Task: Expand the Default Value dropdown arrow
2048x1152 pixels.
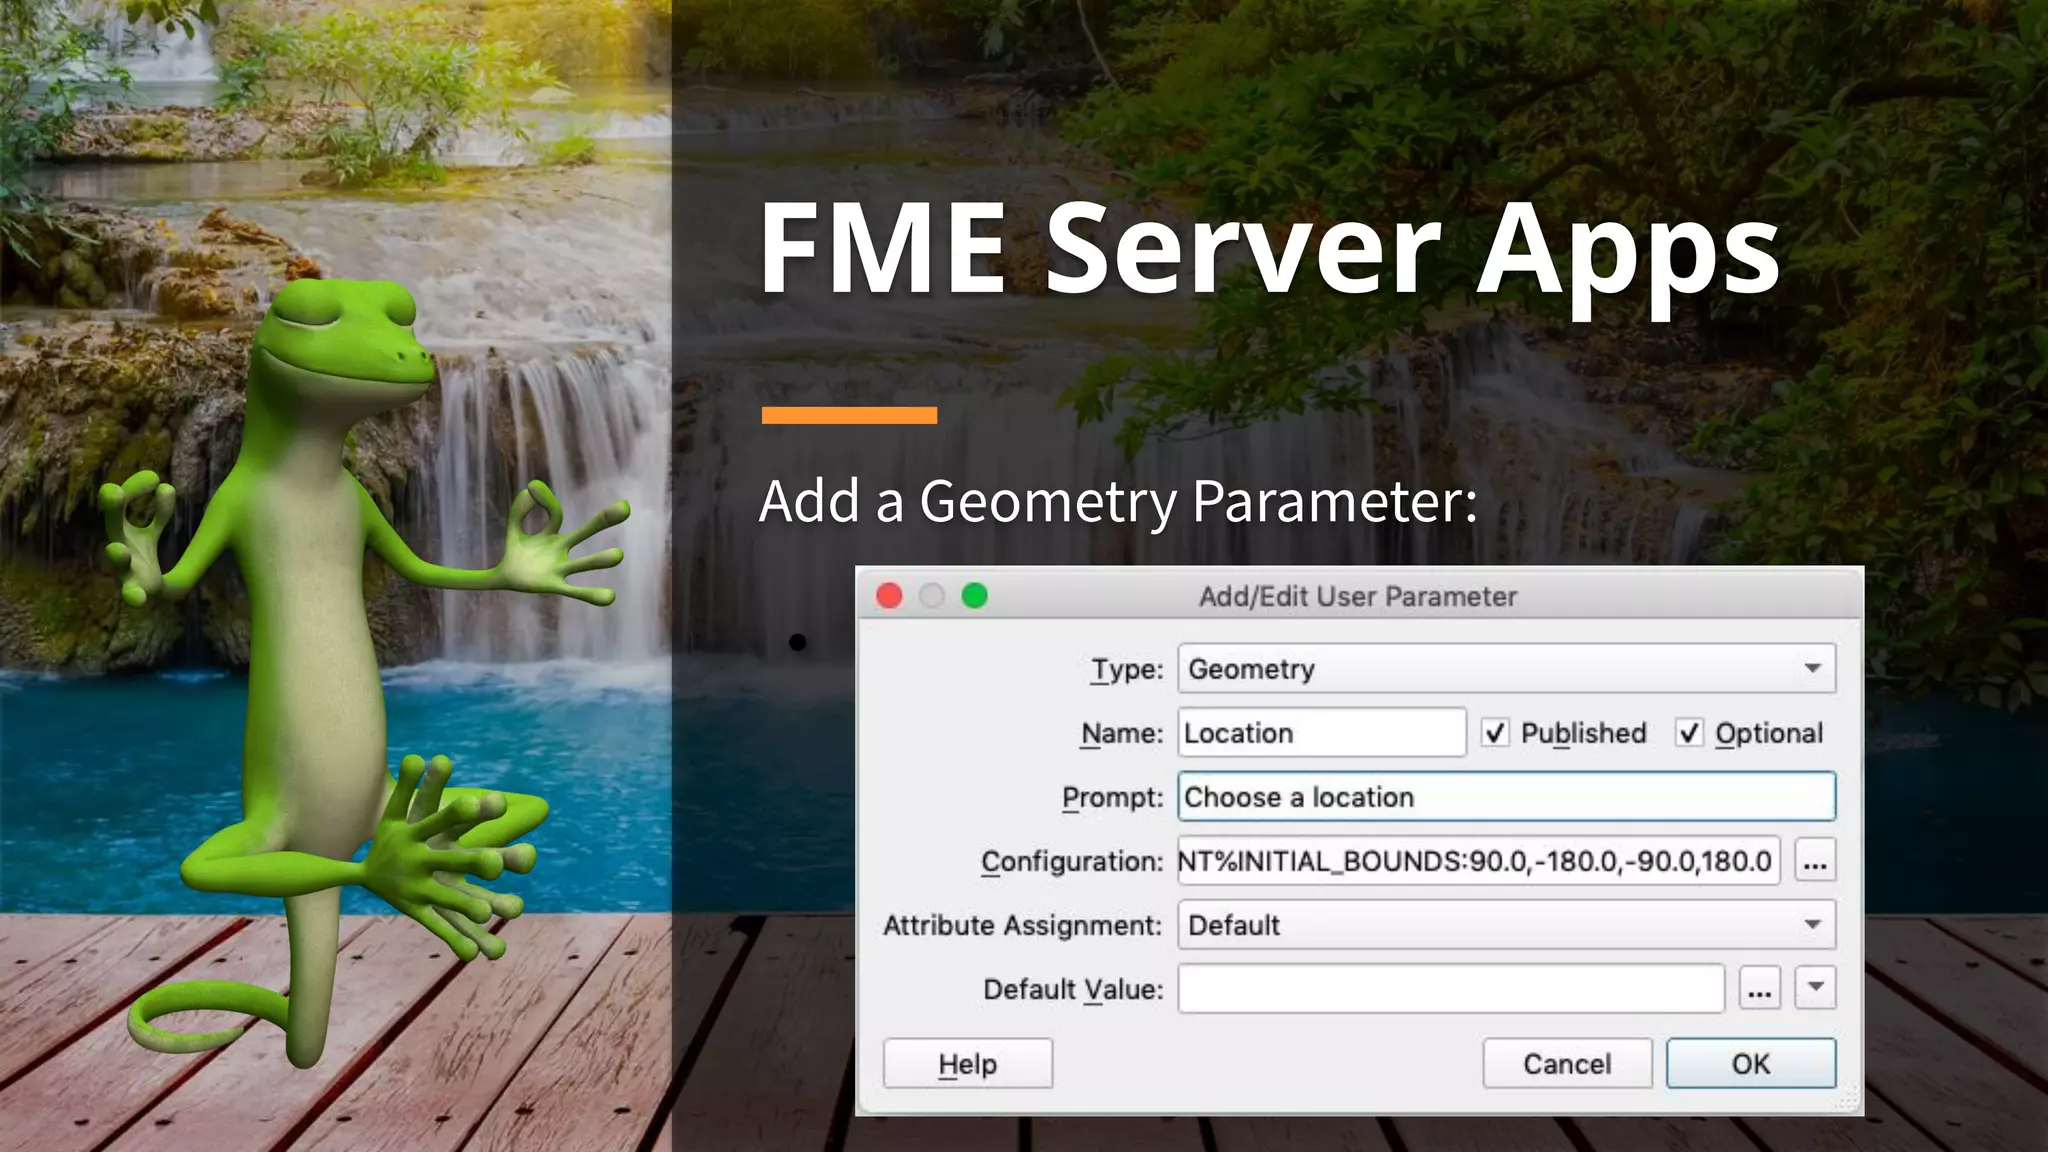Action: click(1815, 989)
